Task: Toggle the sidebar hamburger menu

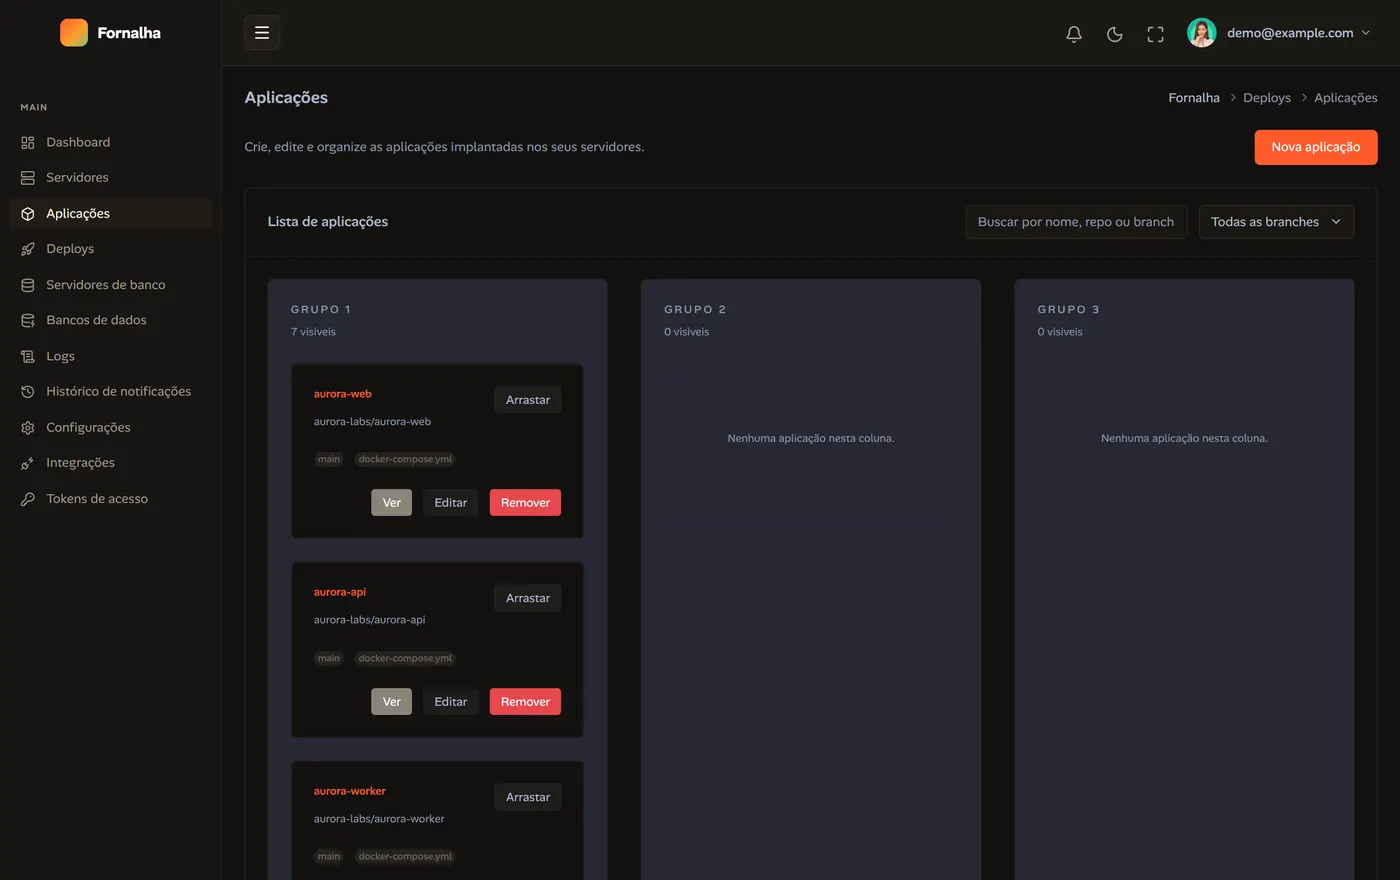Action: click(x=262, y=33)
